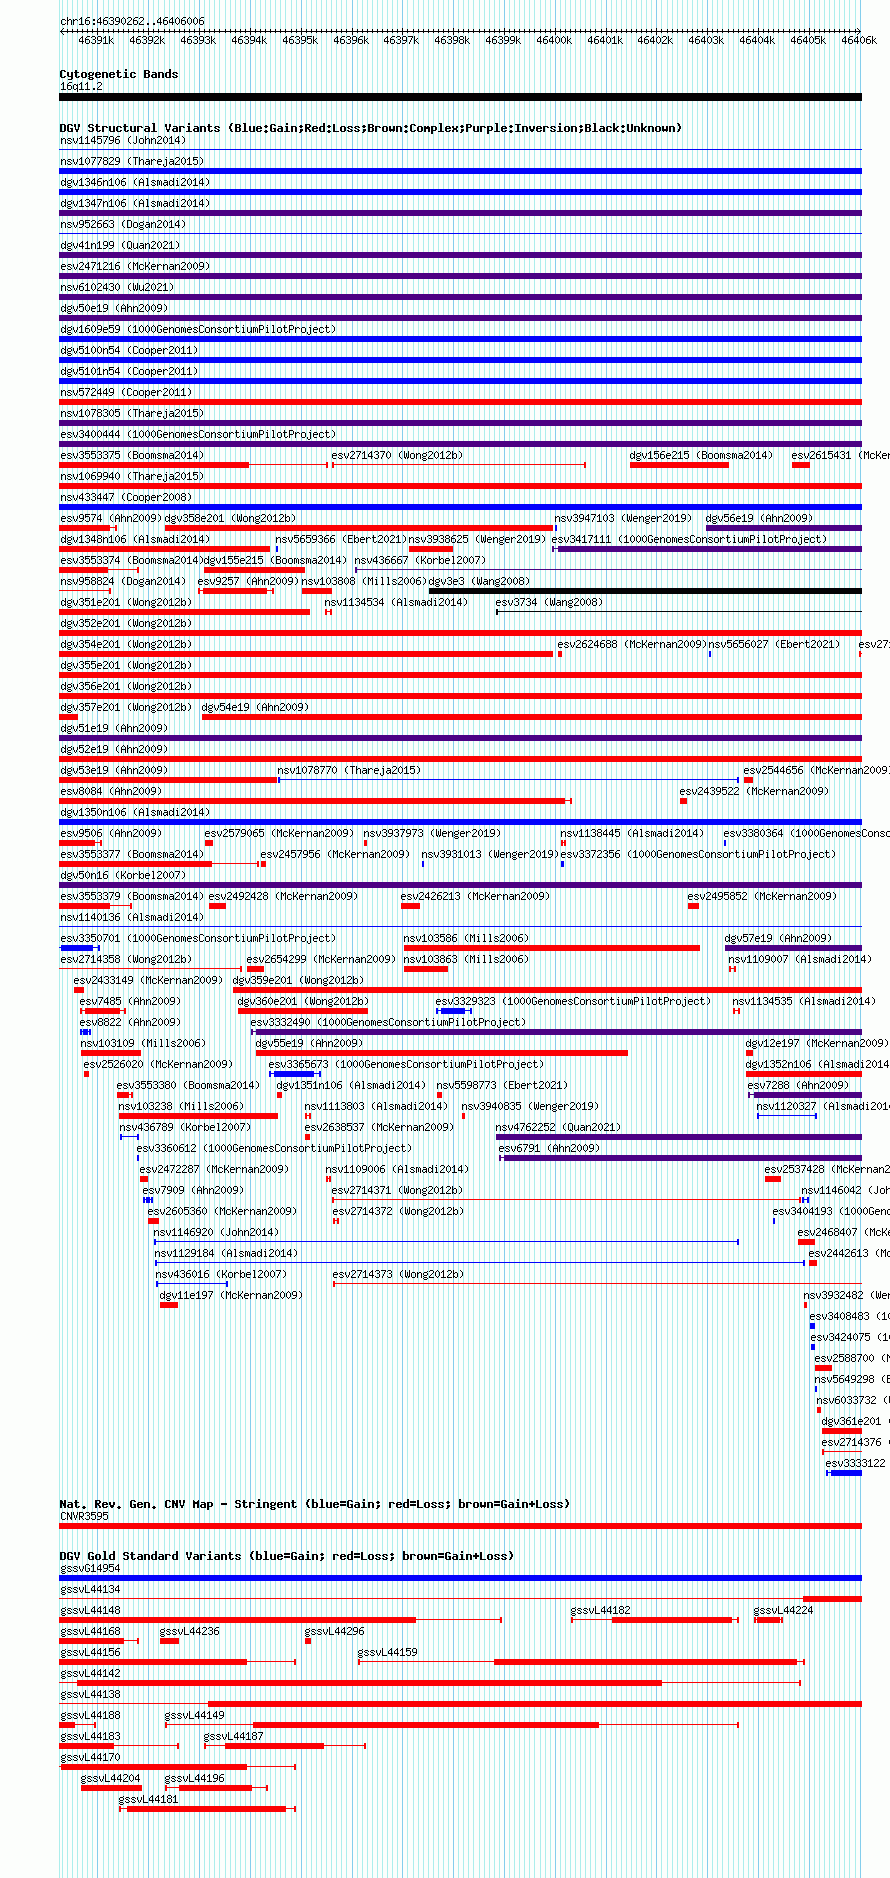Open the esv2471216 (McKernan2009) feature label
The image size is (890, 1878).
click(134, 266)
